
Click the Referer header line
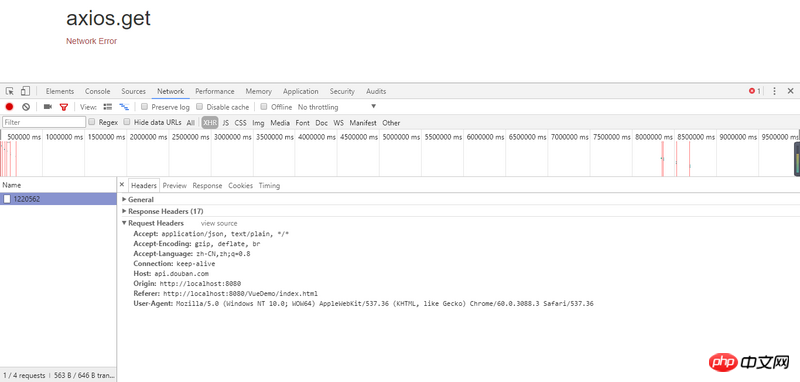pyautogui.click(x=226, y=294)
